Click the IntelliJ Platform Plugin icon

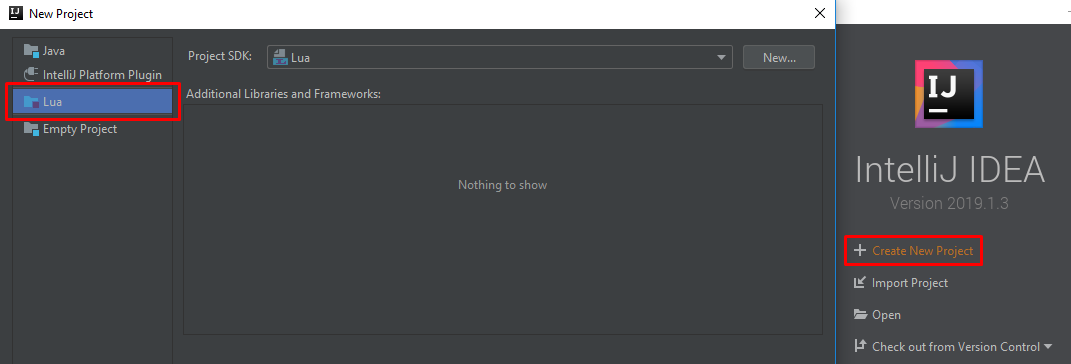(x=31, y=74)
